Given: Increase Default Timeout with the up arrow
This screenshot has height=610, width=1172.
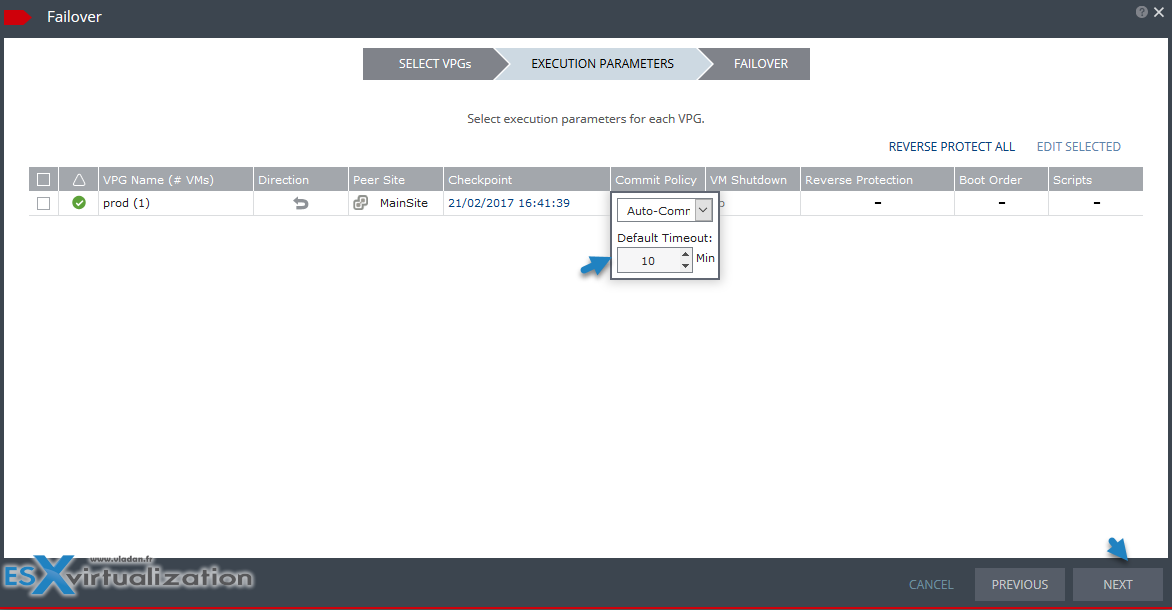Looking at the screenshot, I should [685, 254].
